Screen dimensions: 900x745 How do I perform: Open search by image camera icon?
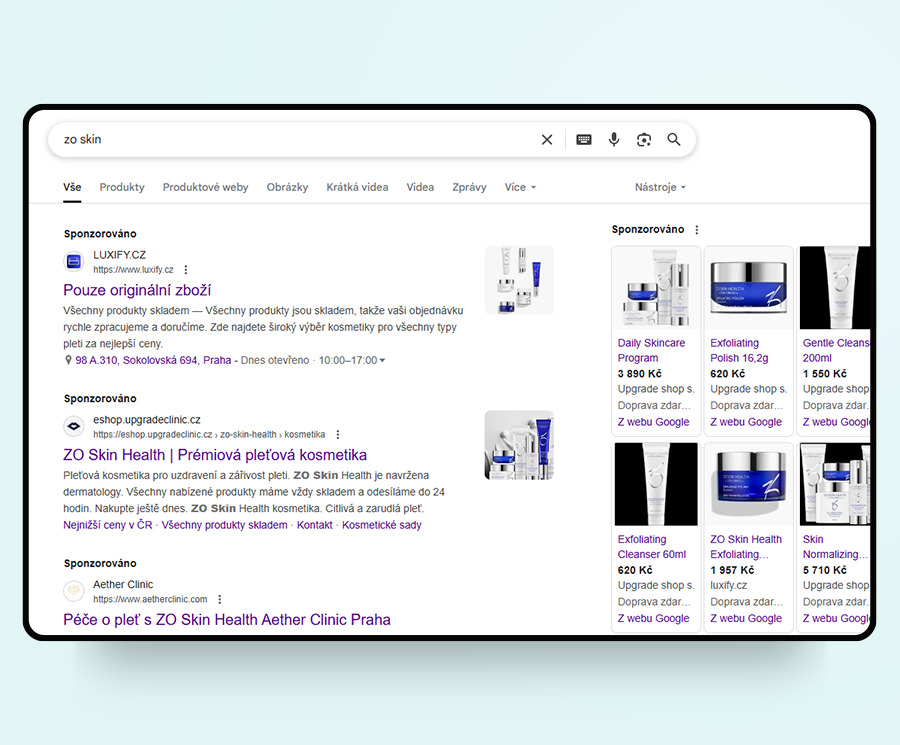(x=644, y=139)
